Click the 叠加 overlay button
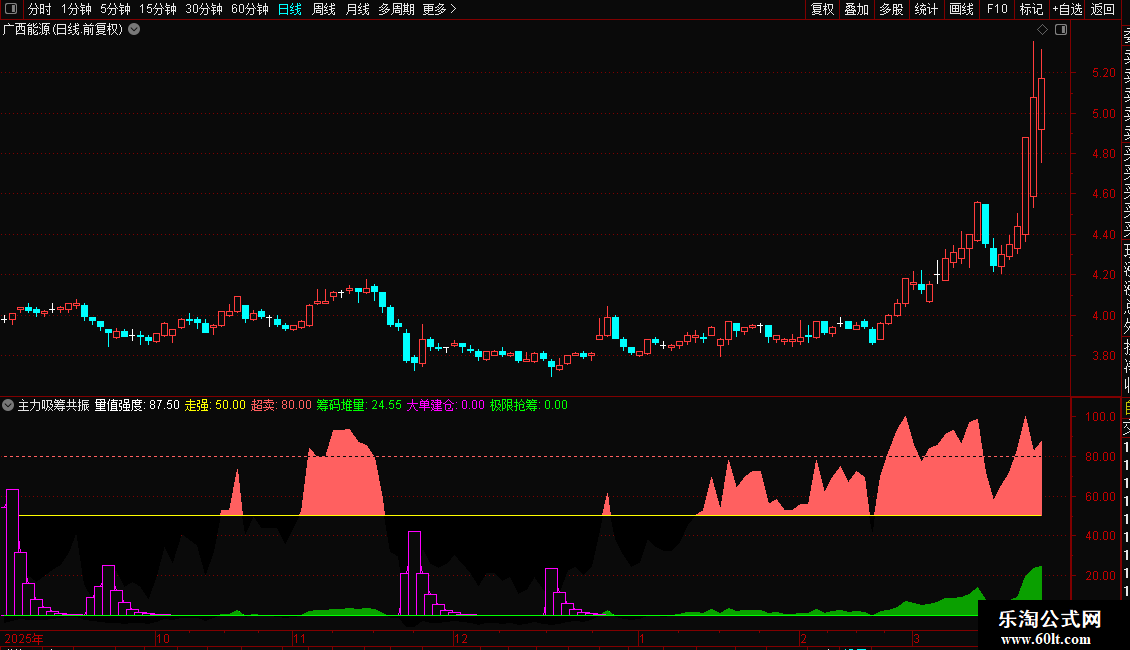The image size is (1130, 650). (856, 9)
